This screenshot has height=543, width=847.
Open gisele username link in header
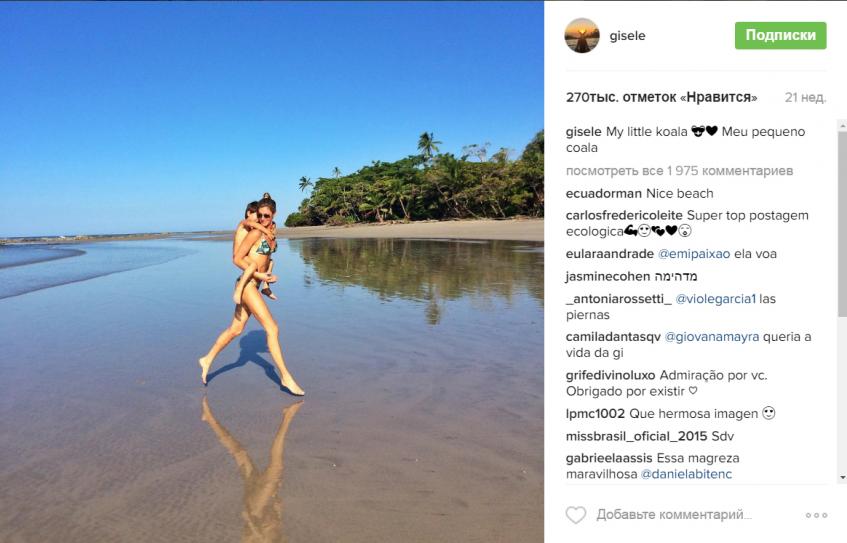[628, 36]
